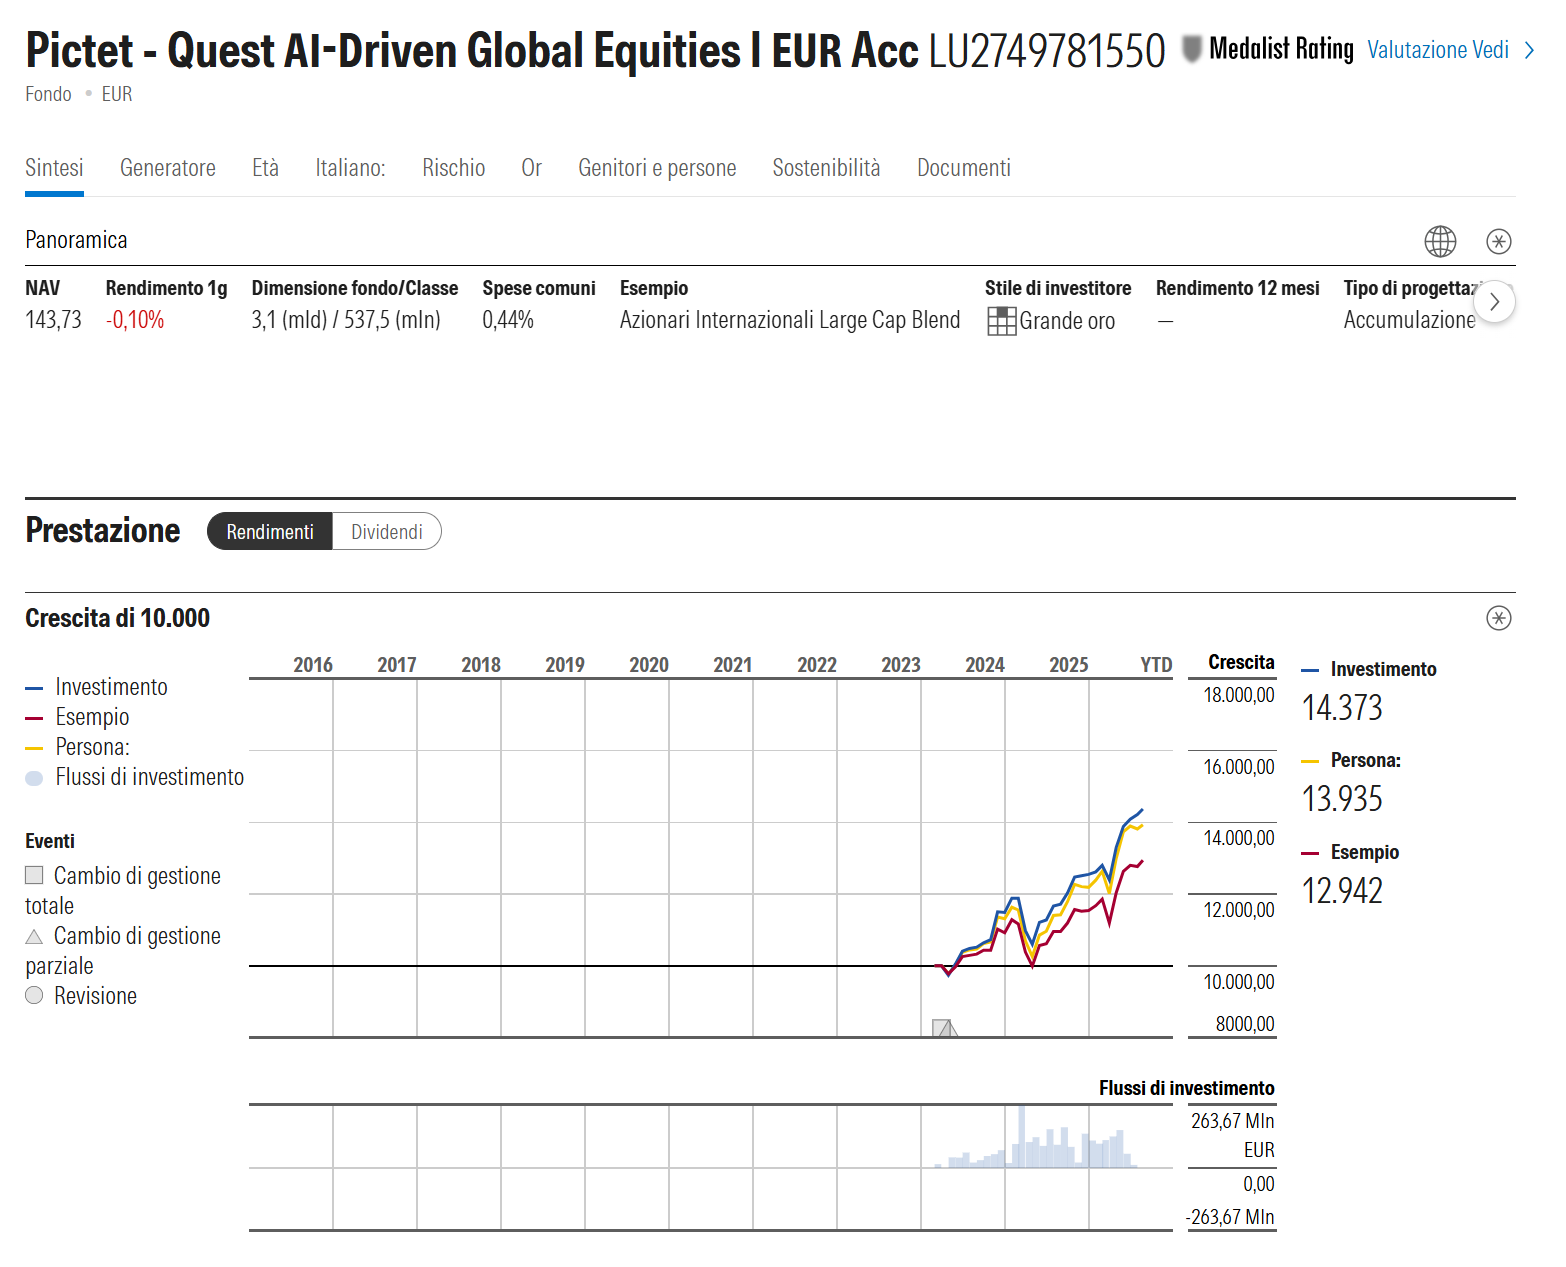Open the Sintesi tab

pyautogui.click(x=54, y=167)
